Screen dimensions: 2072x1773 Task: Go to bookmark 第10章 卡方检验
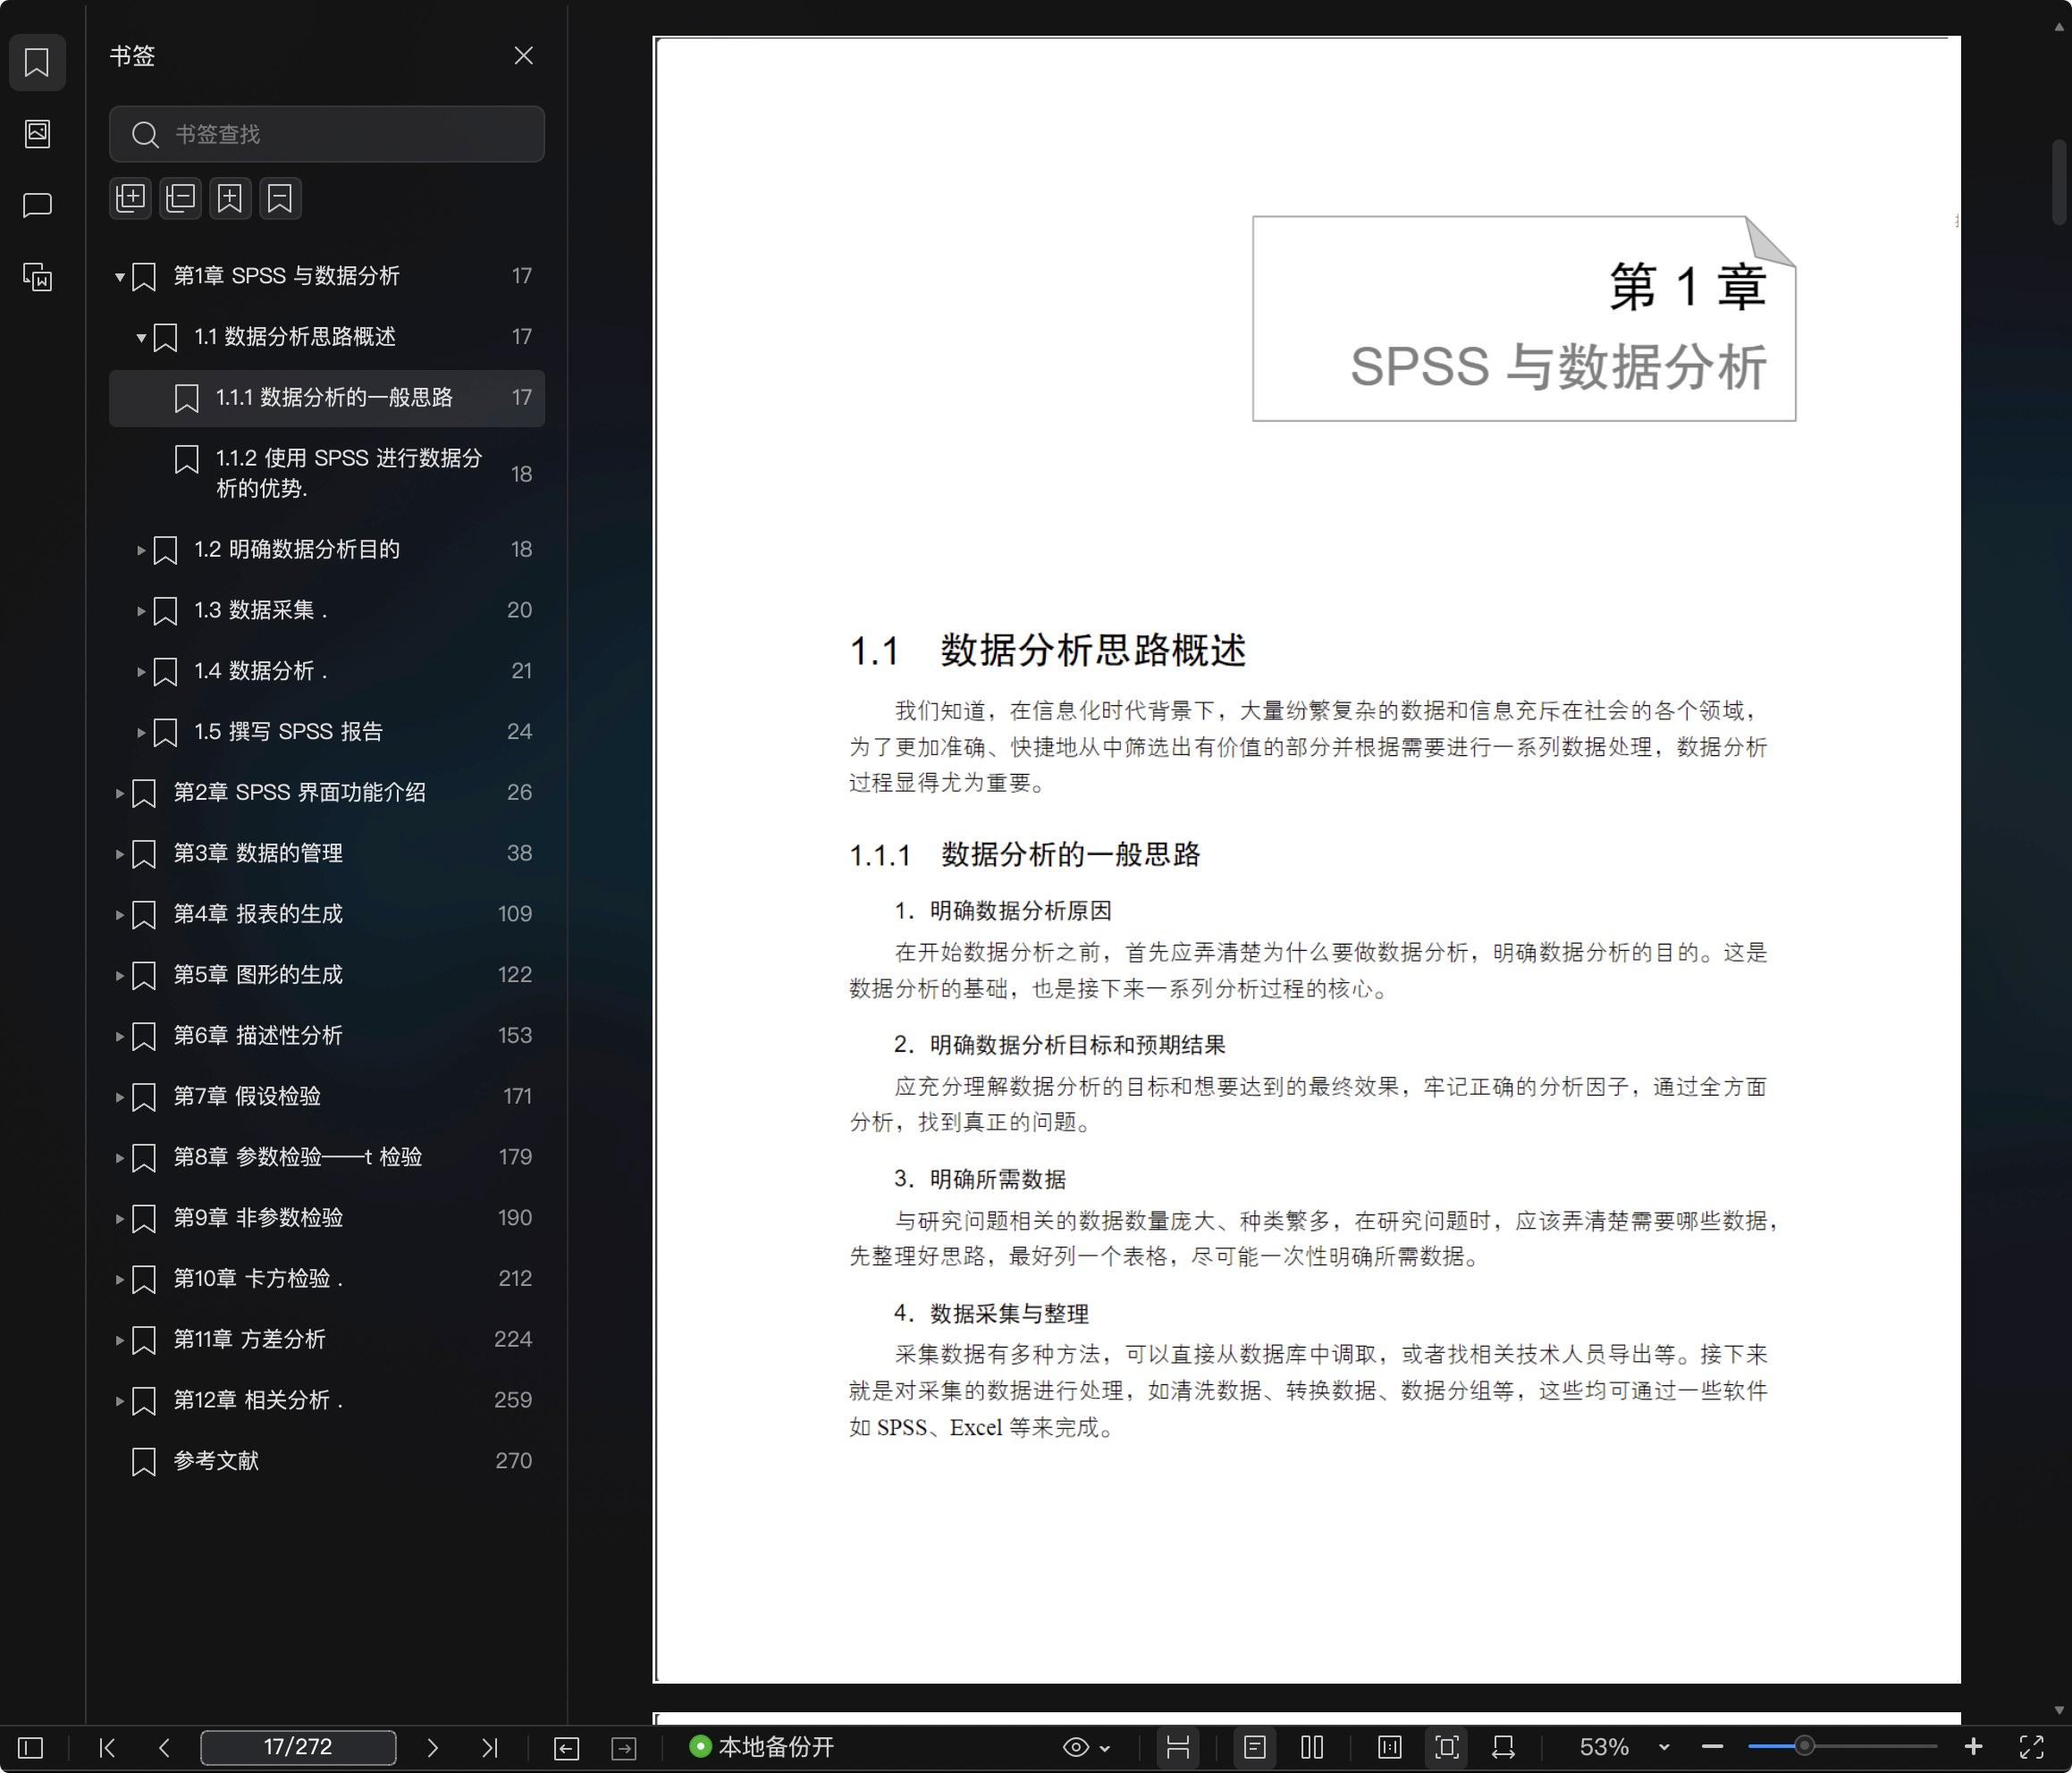[x=327, y=1279]
